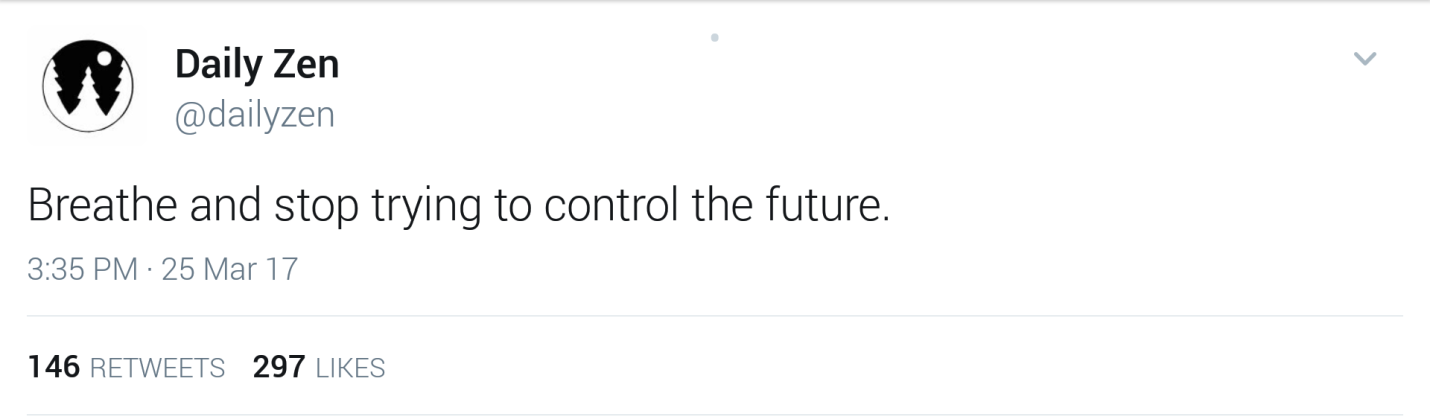Click the @dailyzen handle
1430x419 pixels.
254,116
